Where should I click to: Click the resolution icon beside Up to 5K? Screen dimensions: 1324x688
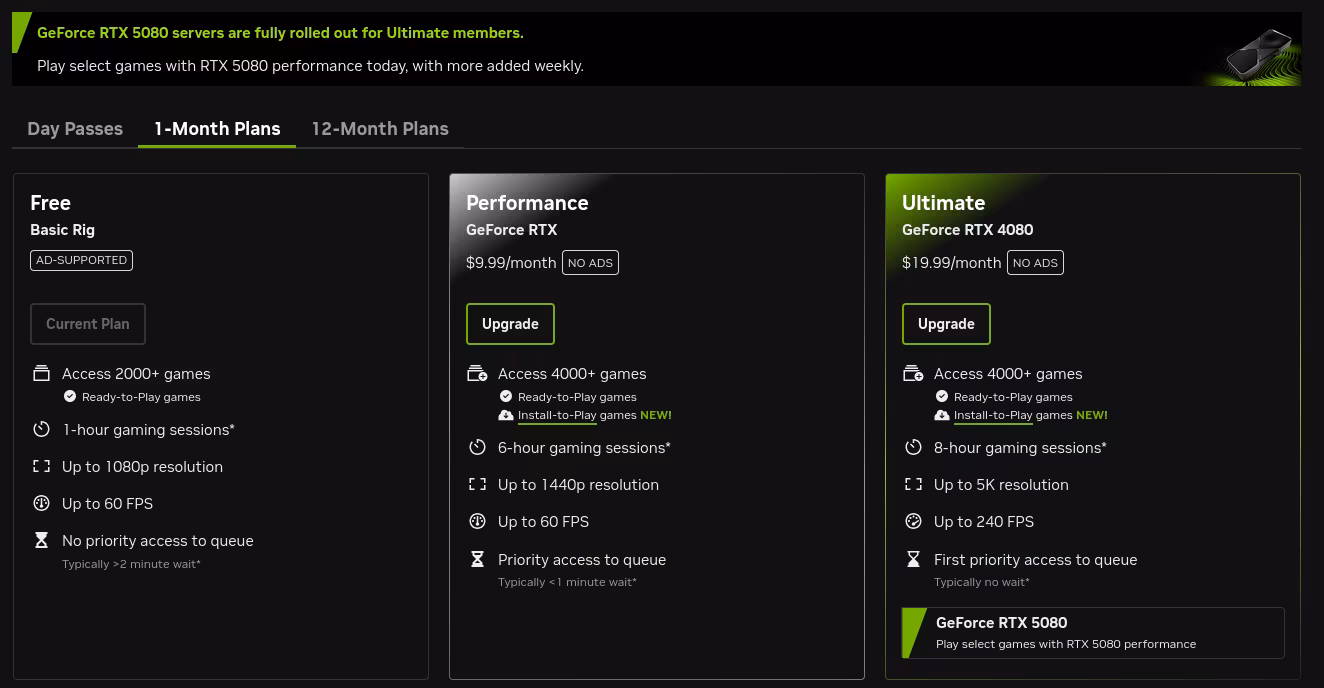point(913,484)
